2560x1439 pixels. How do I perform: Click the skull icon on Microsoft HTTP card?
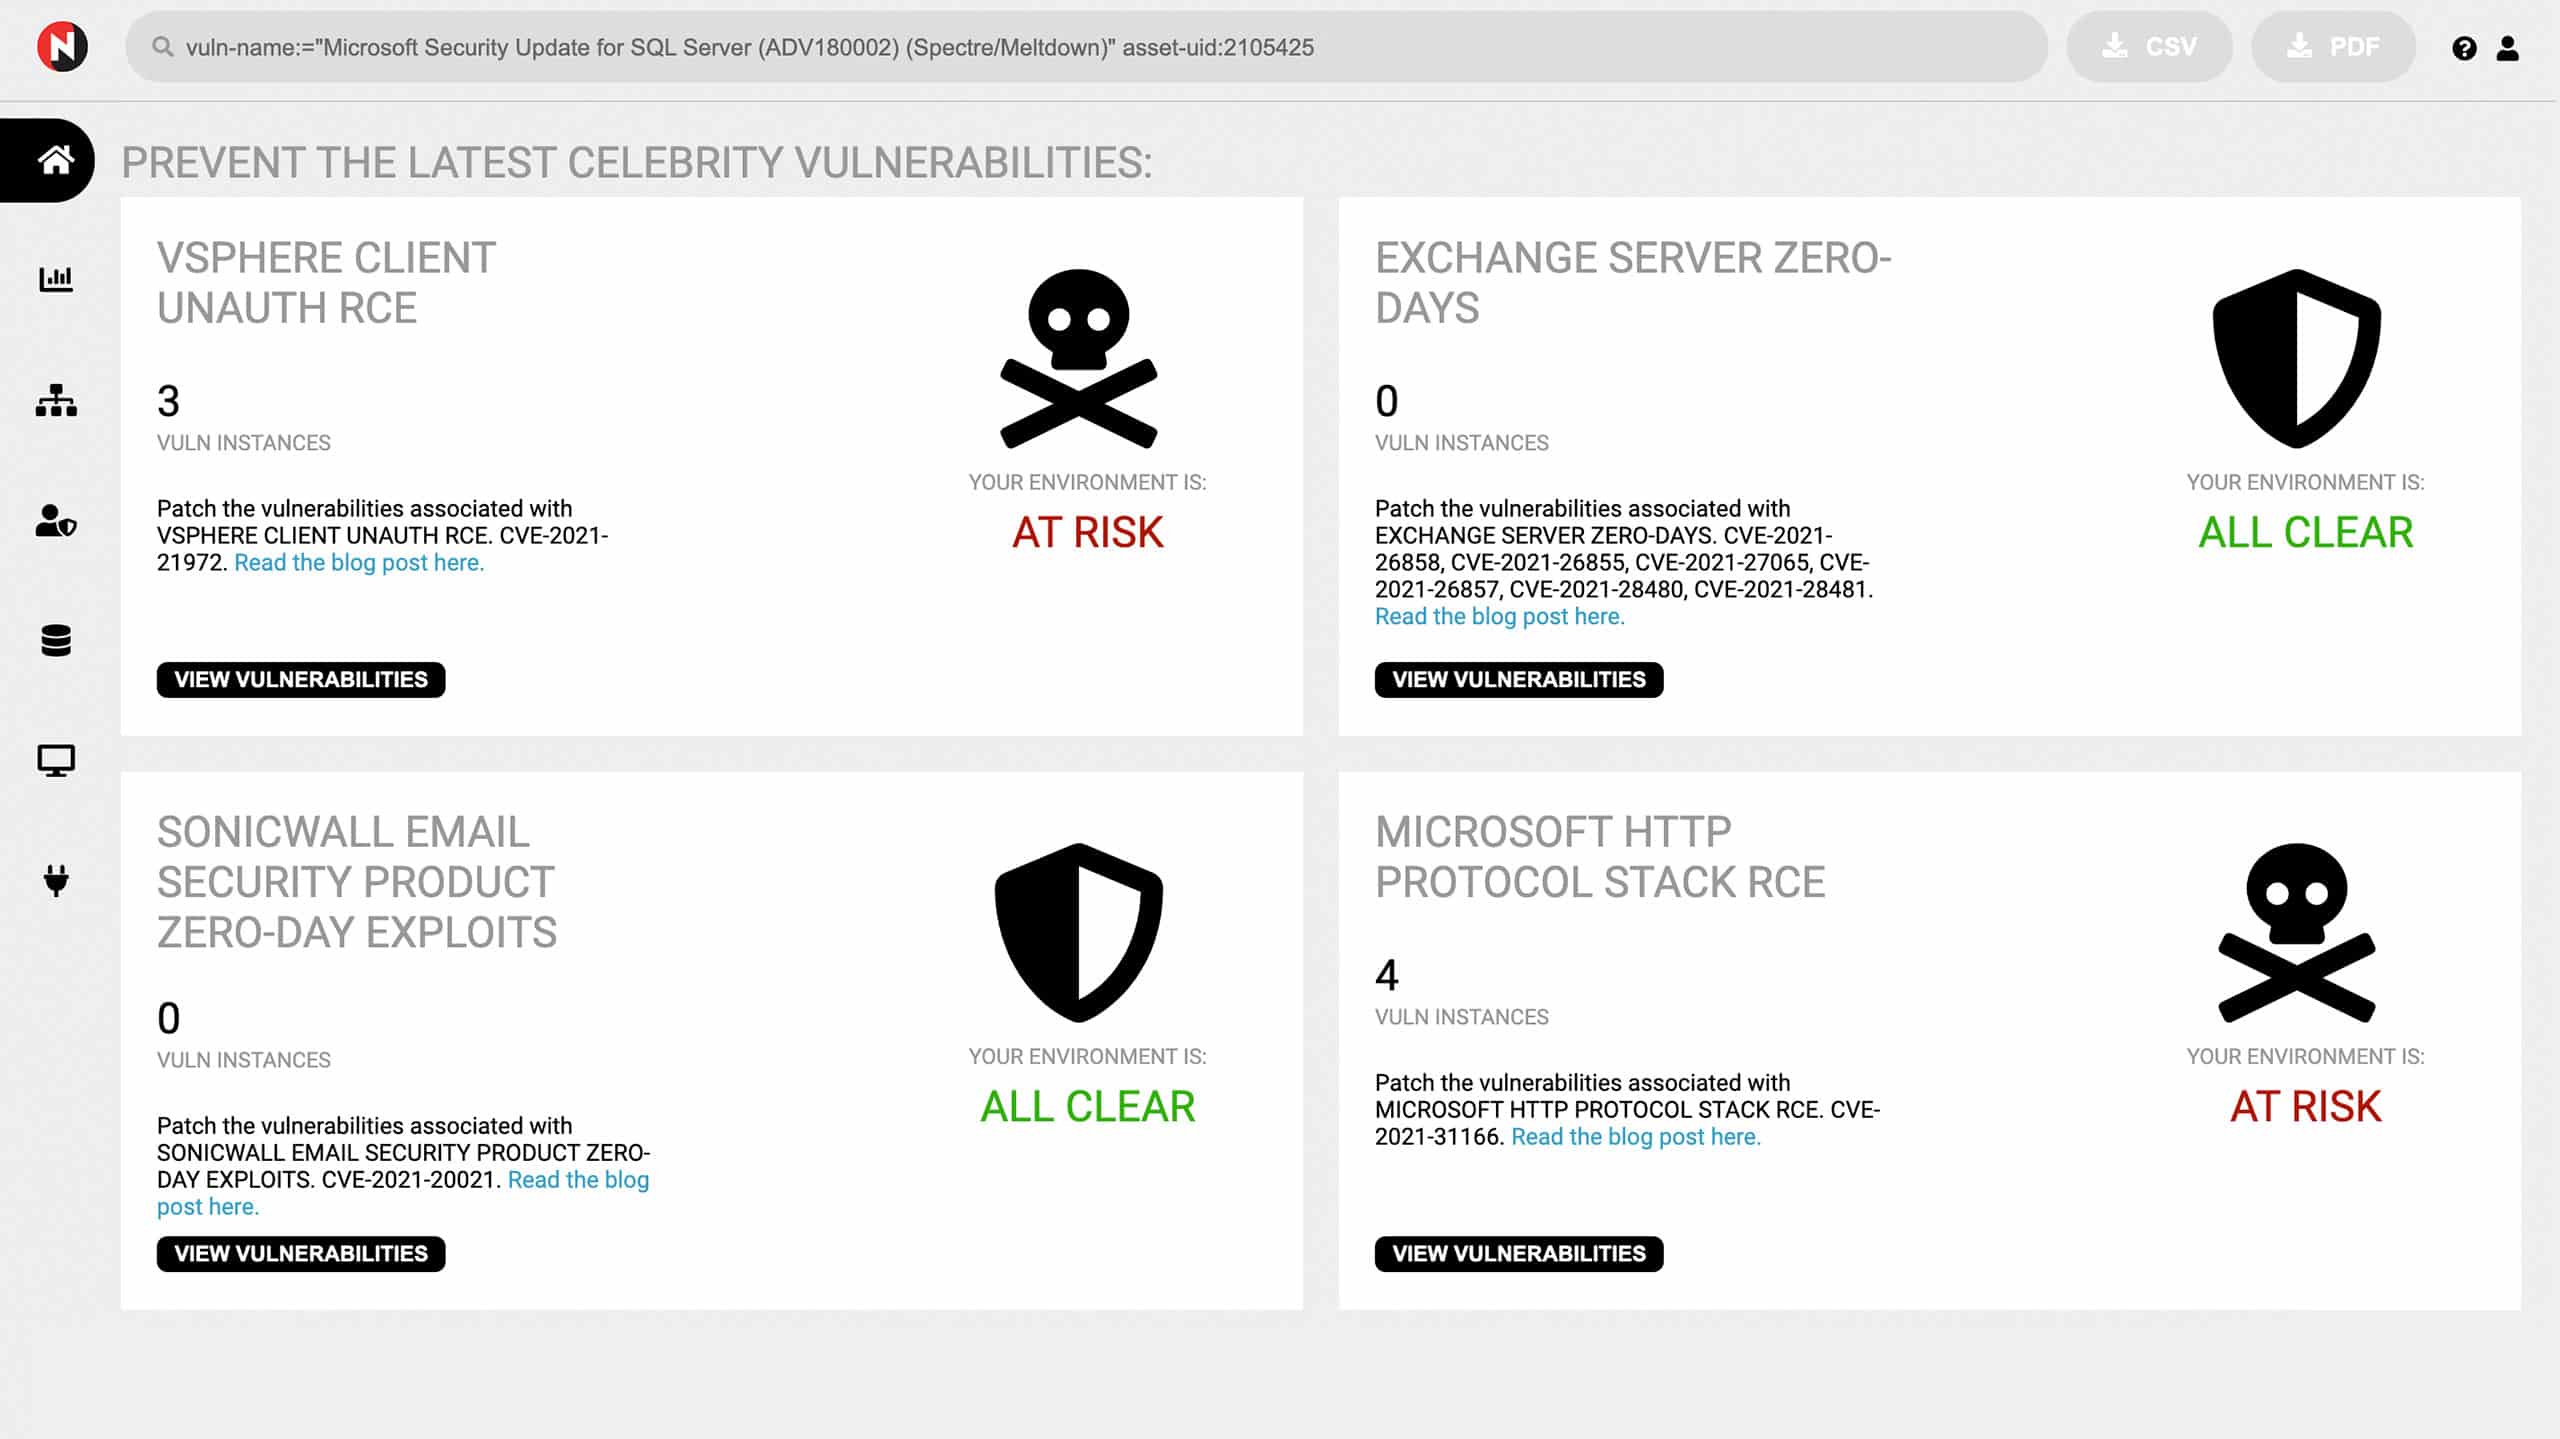click(x=2297, y=932)
